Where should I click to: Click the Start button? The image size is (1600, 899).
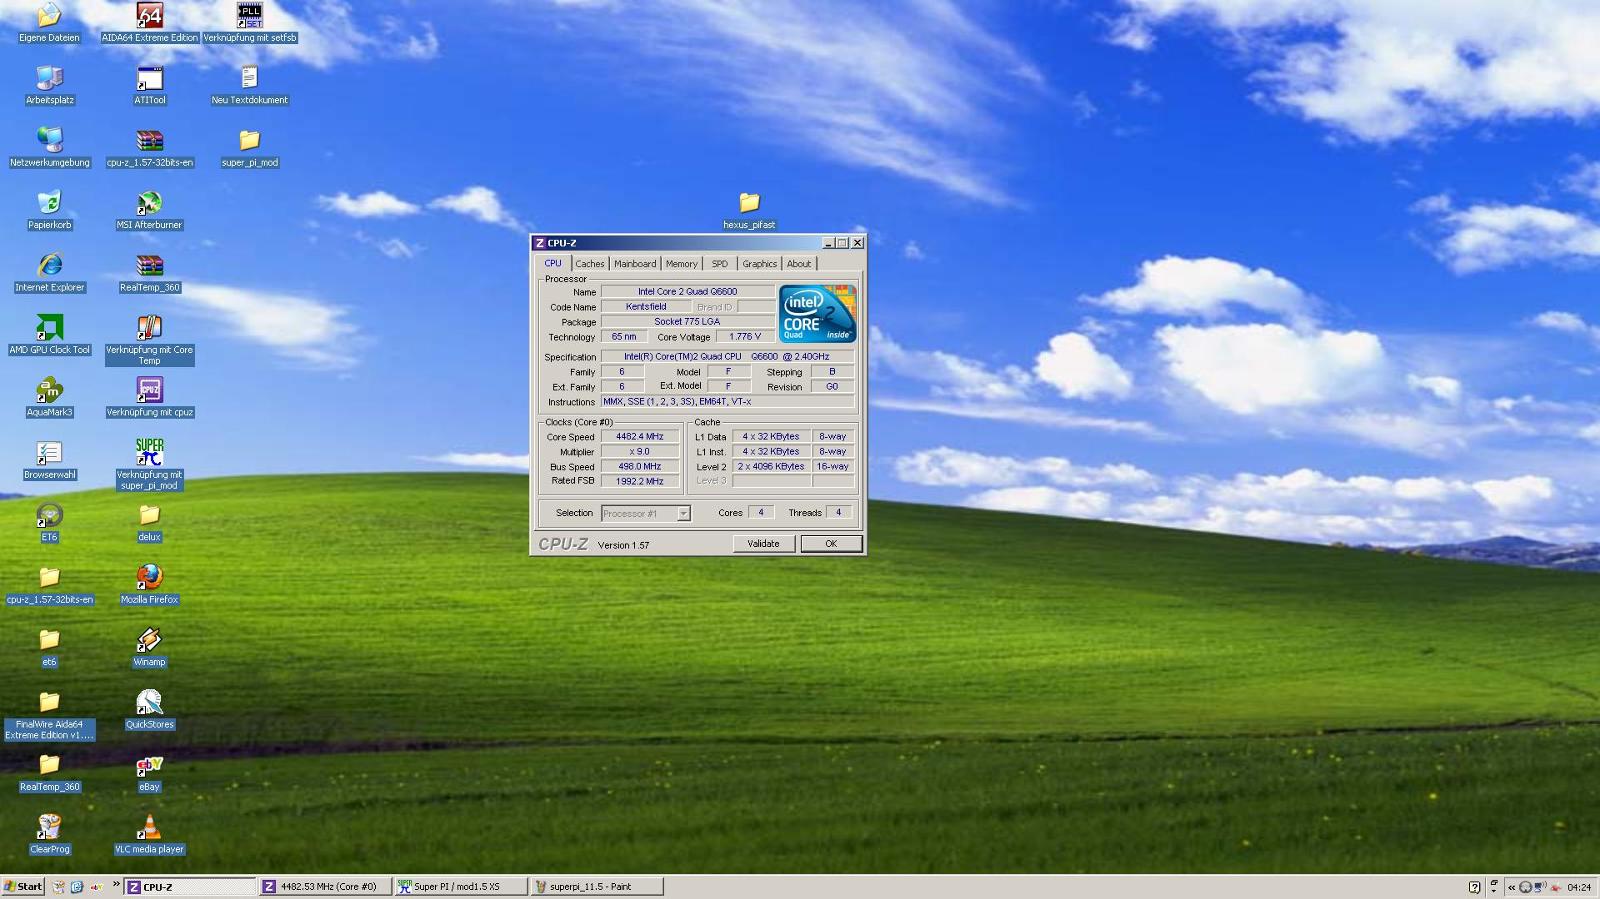click(x=23, y=887)
